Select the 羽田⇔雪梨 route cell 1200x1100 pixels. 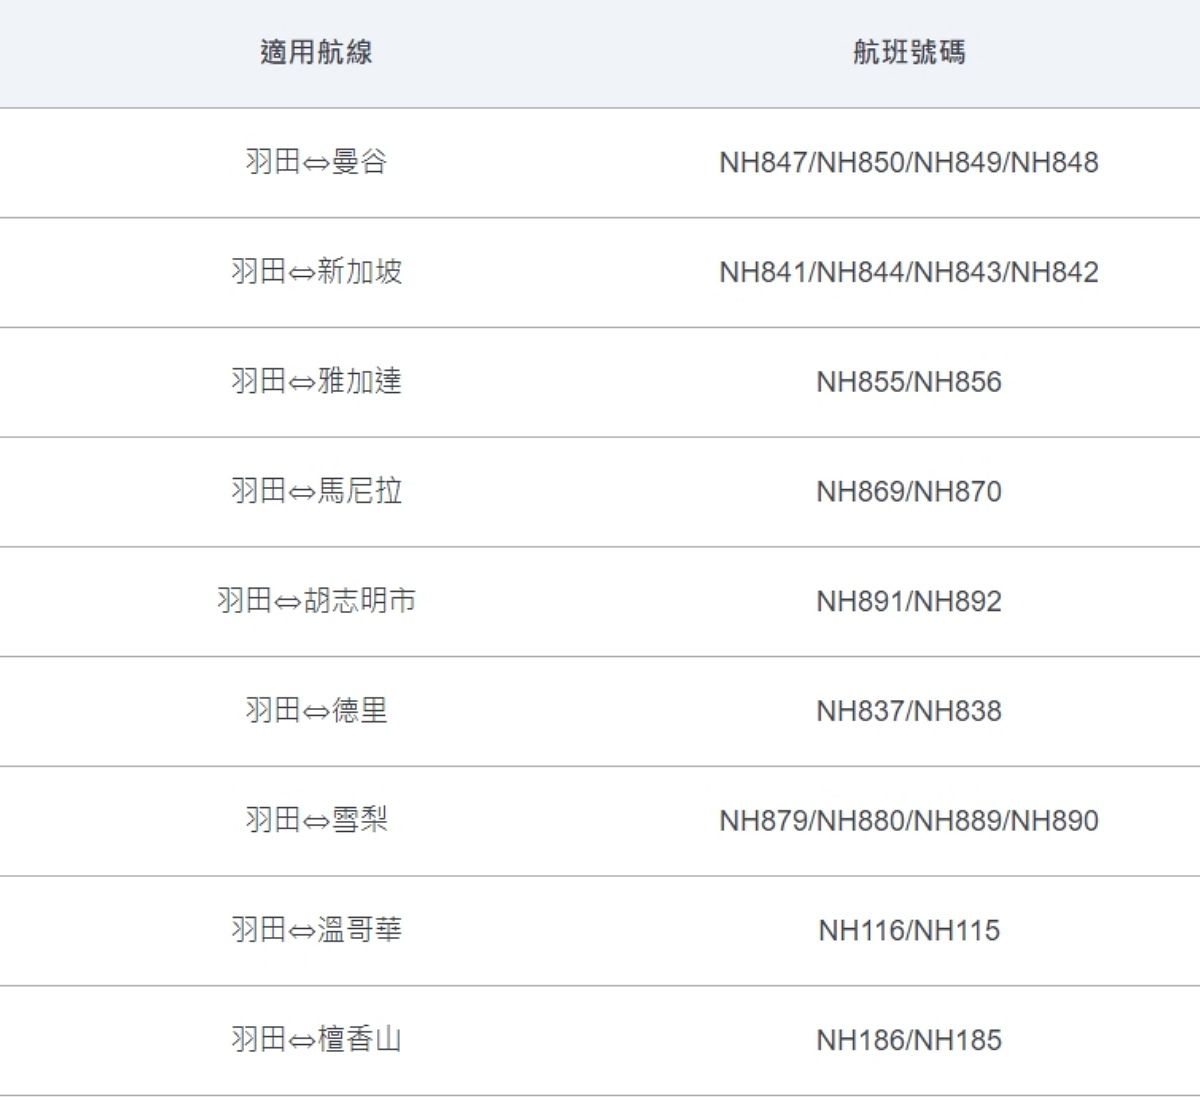pos(316,821)
